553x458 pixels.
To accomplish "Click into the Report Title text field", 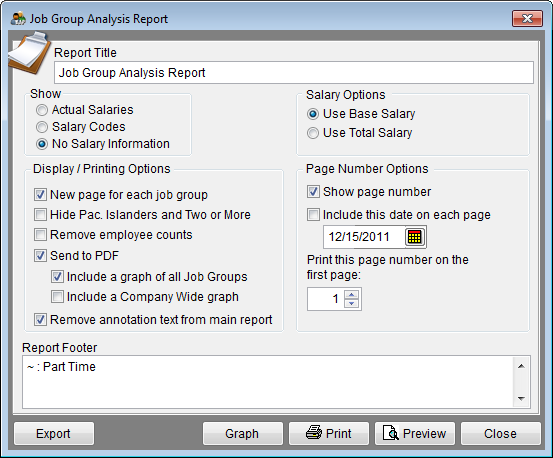I will point(294,73).
